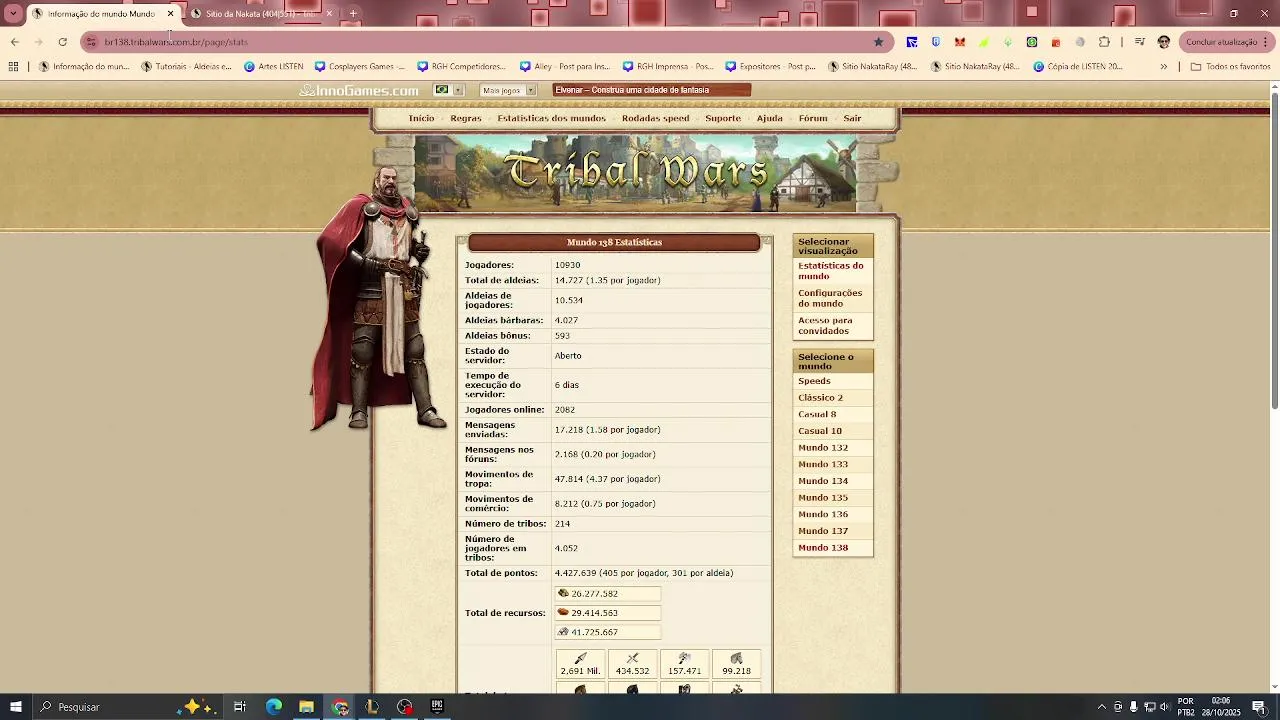The width and height of the screenshot is (1280, 720).
Task: Click the swordsman unit icon 434.532
Action: (x=633, y=658)
